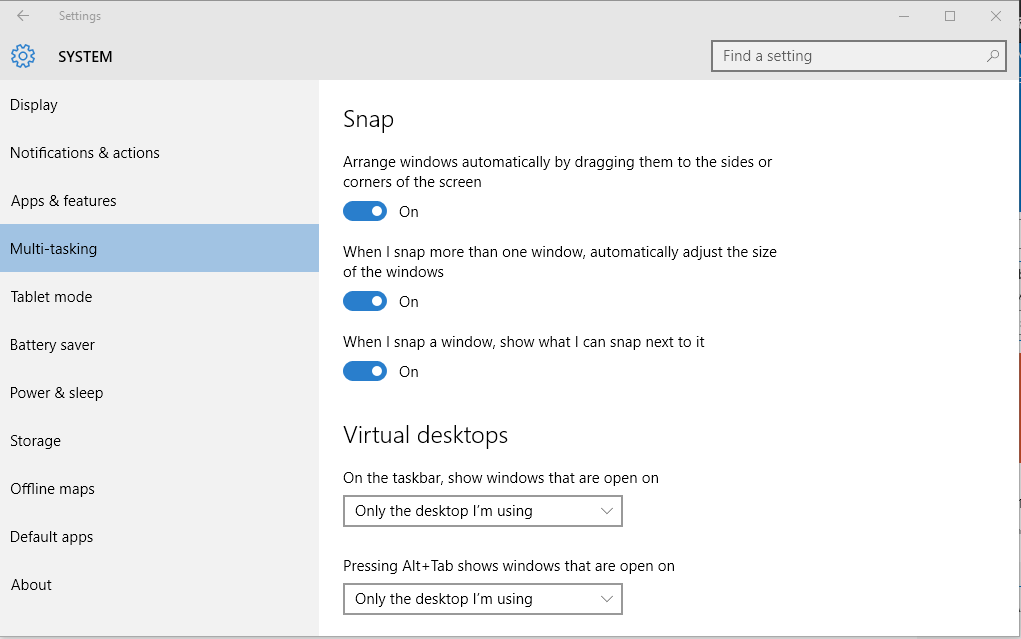The image size is (1021, 639).
Task: Disable show what I can snap toggle
Action: (365, 371)
